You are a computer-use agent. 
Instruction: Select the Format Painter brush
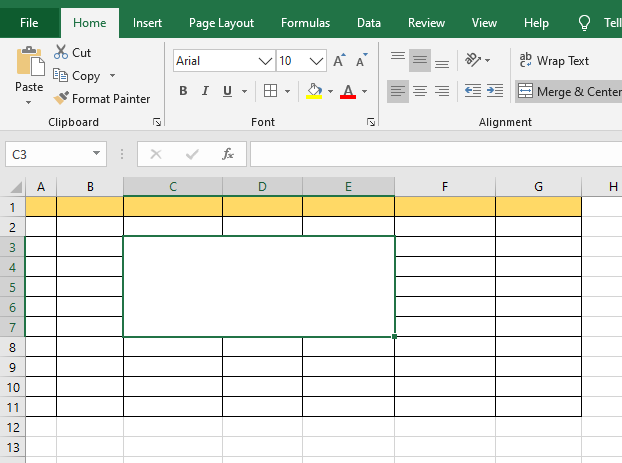tap(62, 99)
